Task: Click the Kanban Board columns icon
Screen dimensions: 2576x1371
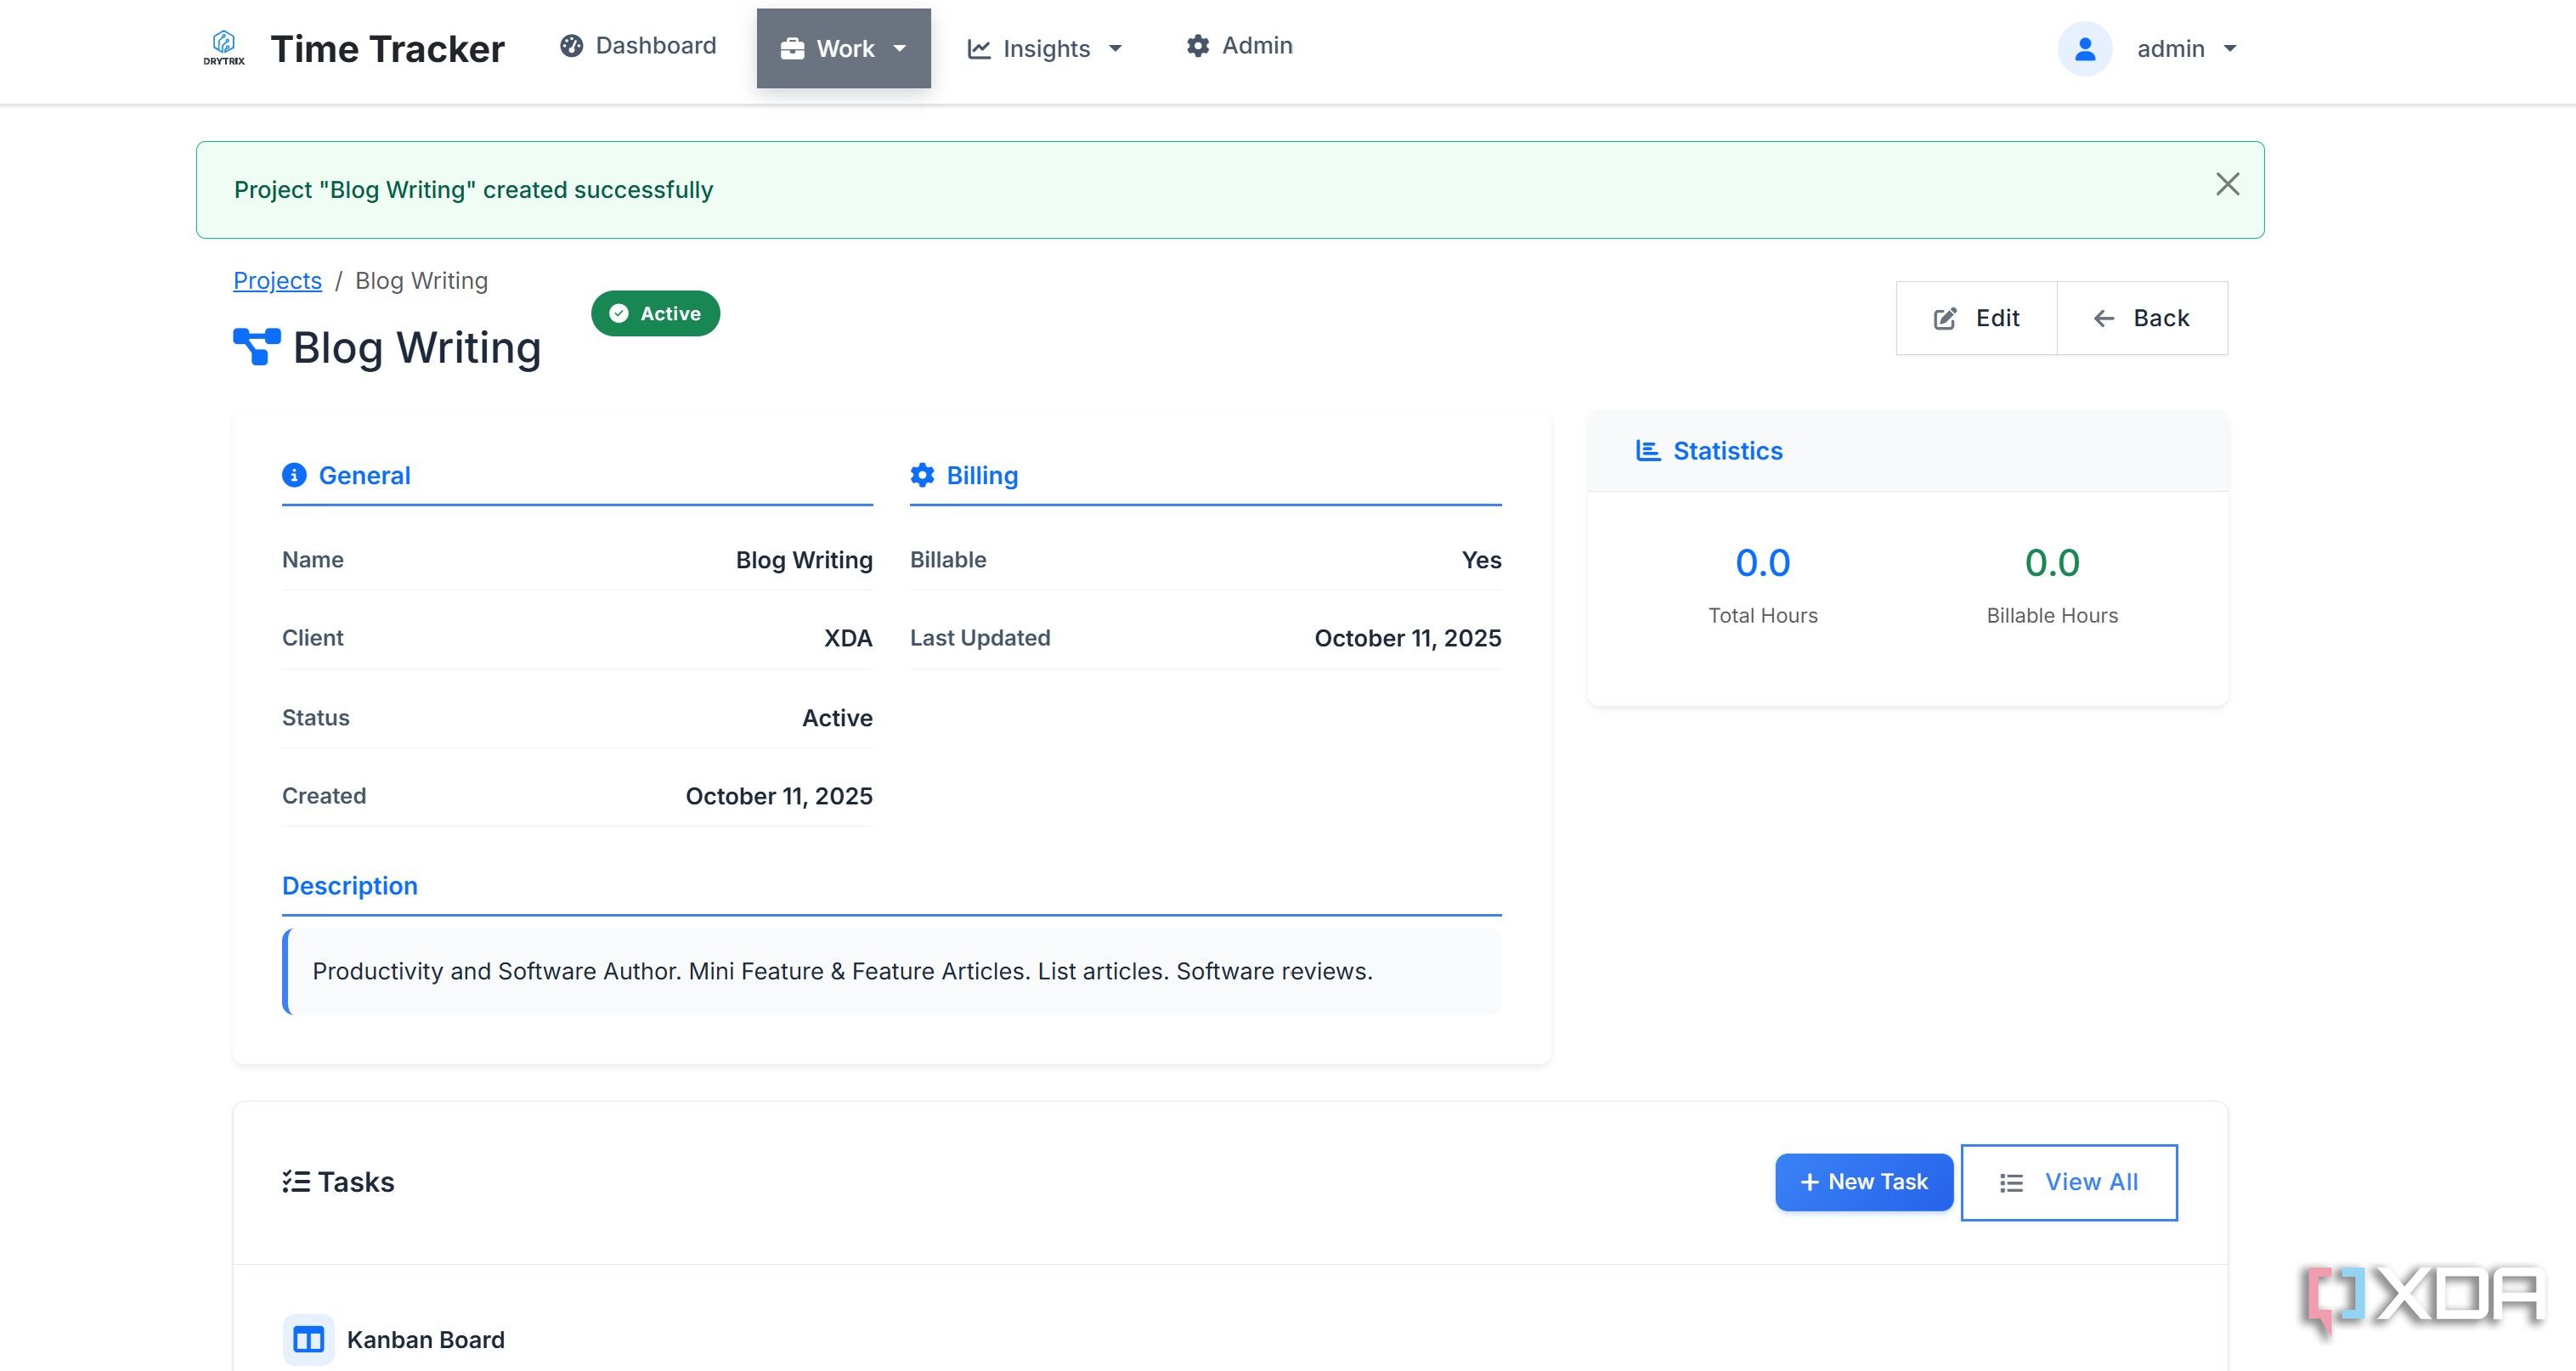Action: point(308,1340)
